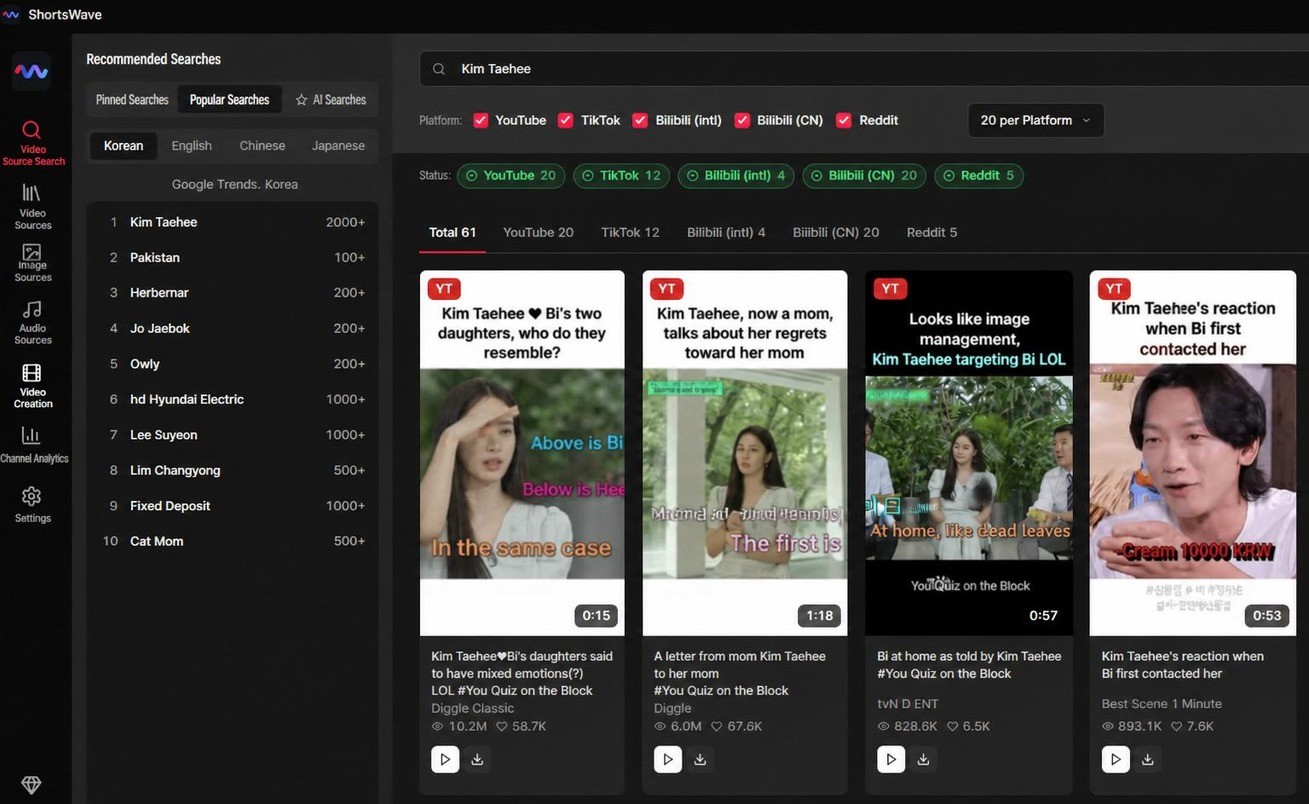Play the Bi at home video

(x=891, y=759)
